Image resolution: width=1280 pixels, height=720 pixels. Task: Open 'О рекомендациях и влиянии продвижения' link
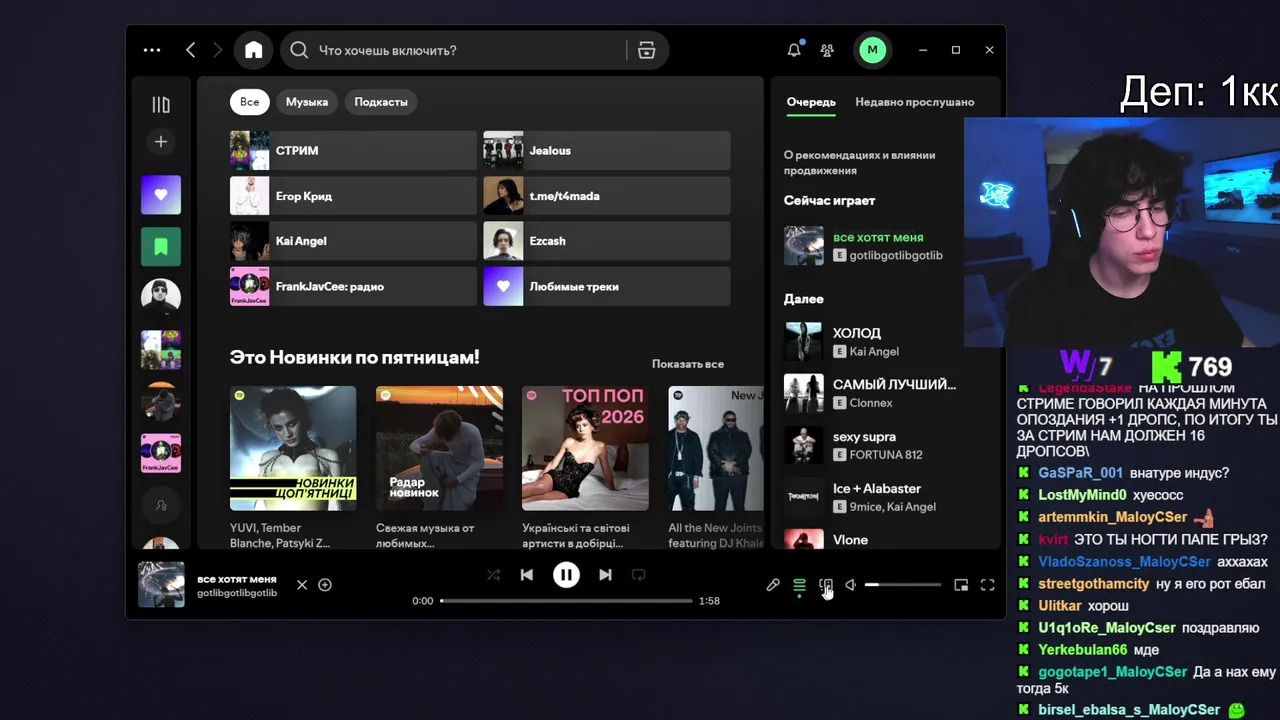(x=859, y=163)
